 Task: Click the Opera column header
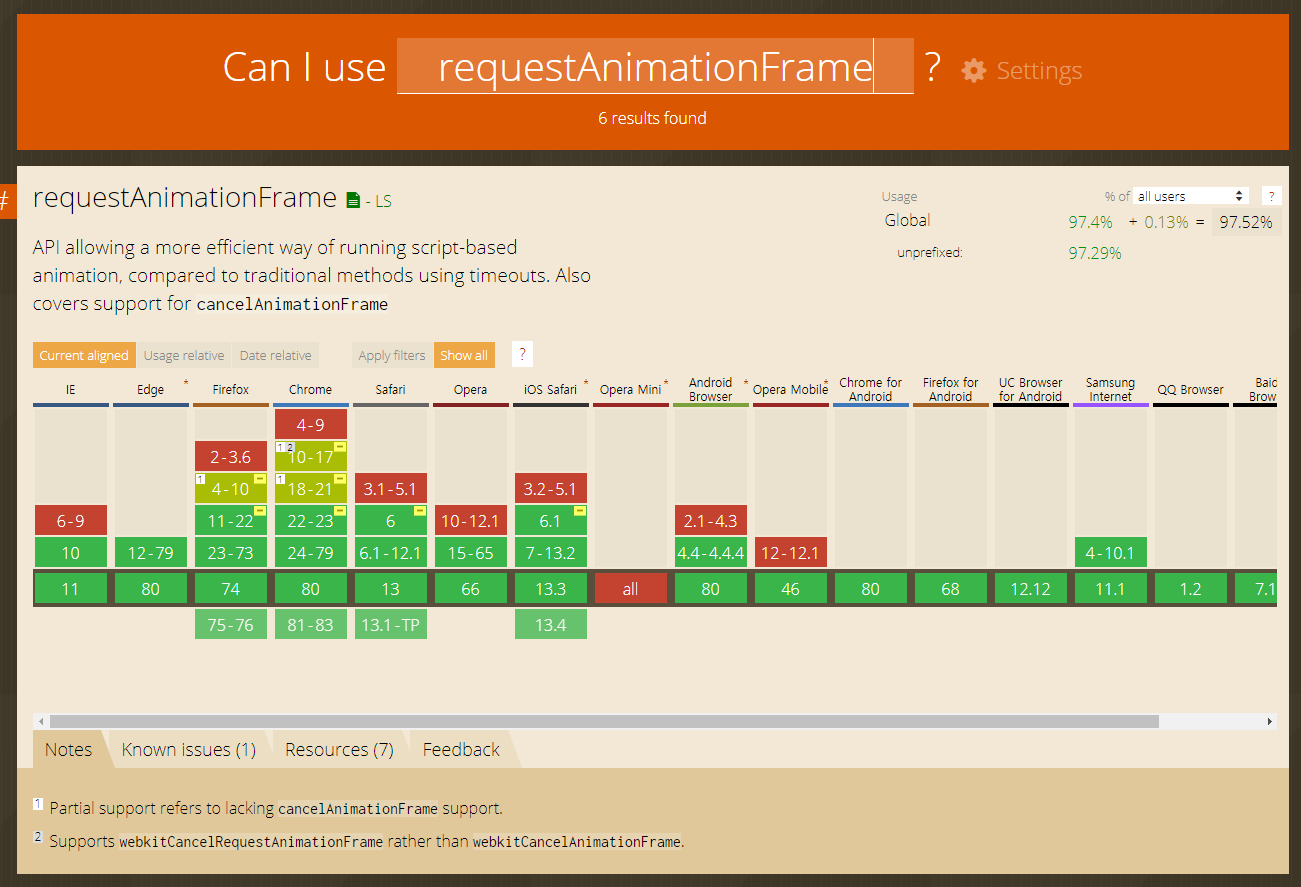470,390
